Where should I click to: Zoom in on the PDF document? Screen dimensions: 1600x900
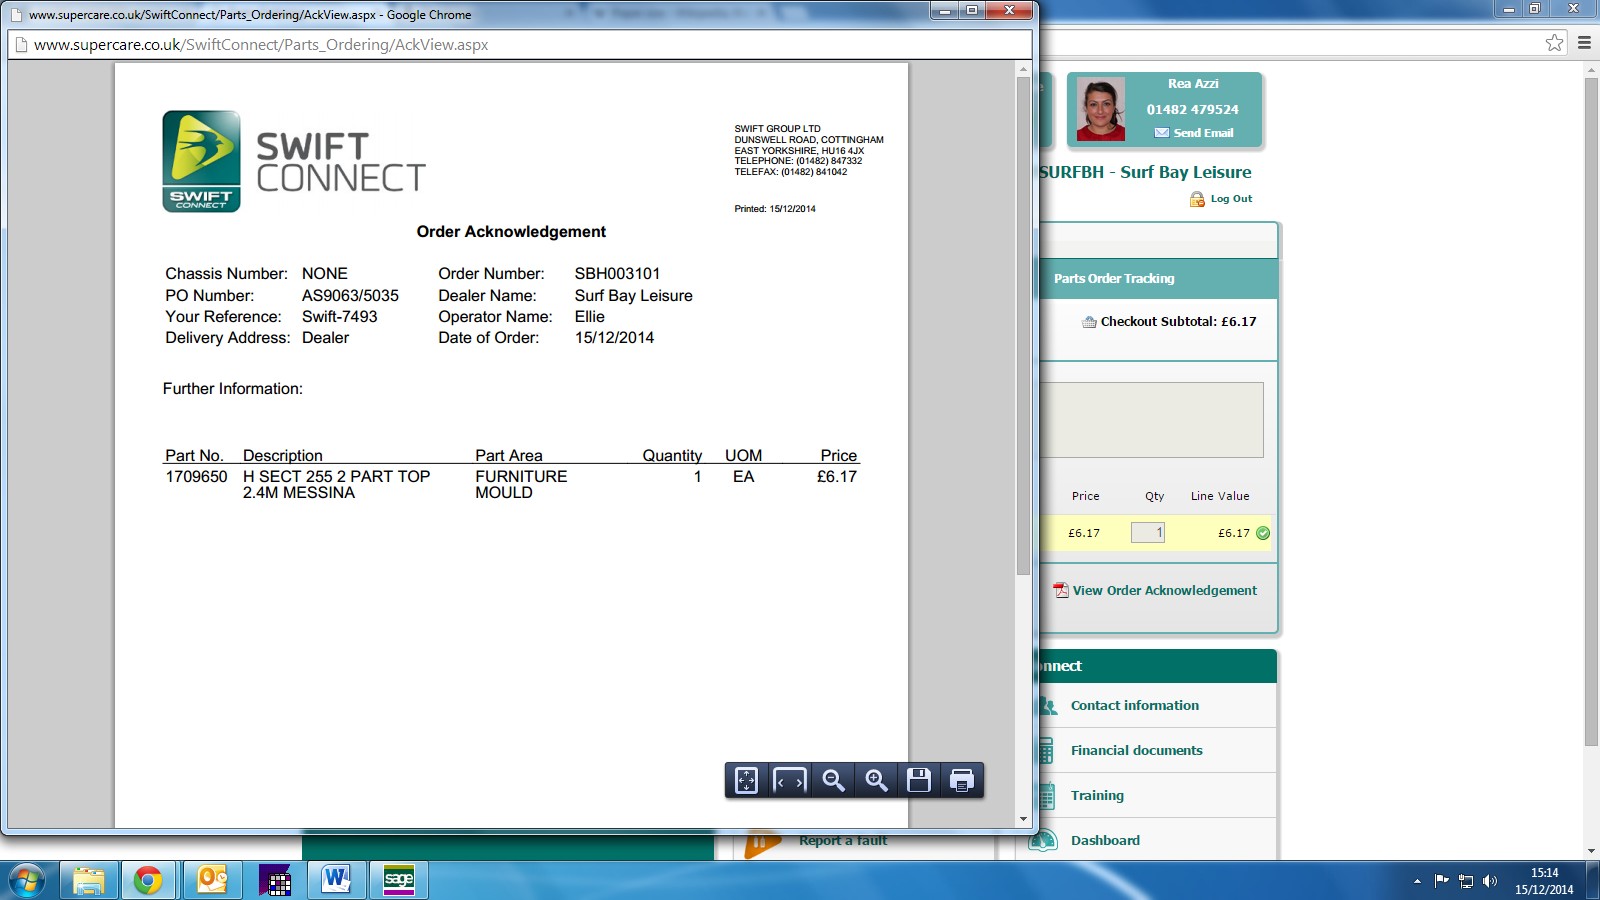876,780
